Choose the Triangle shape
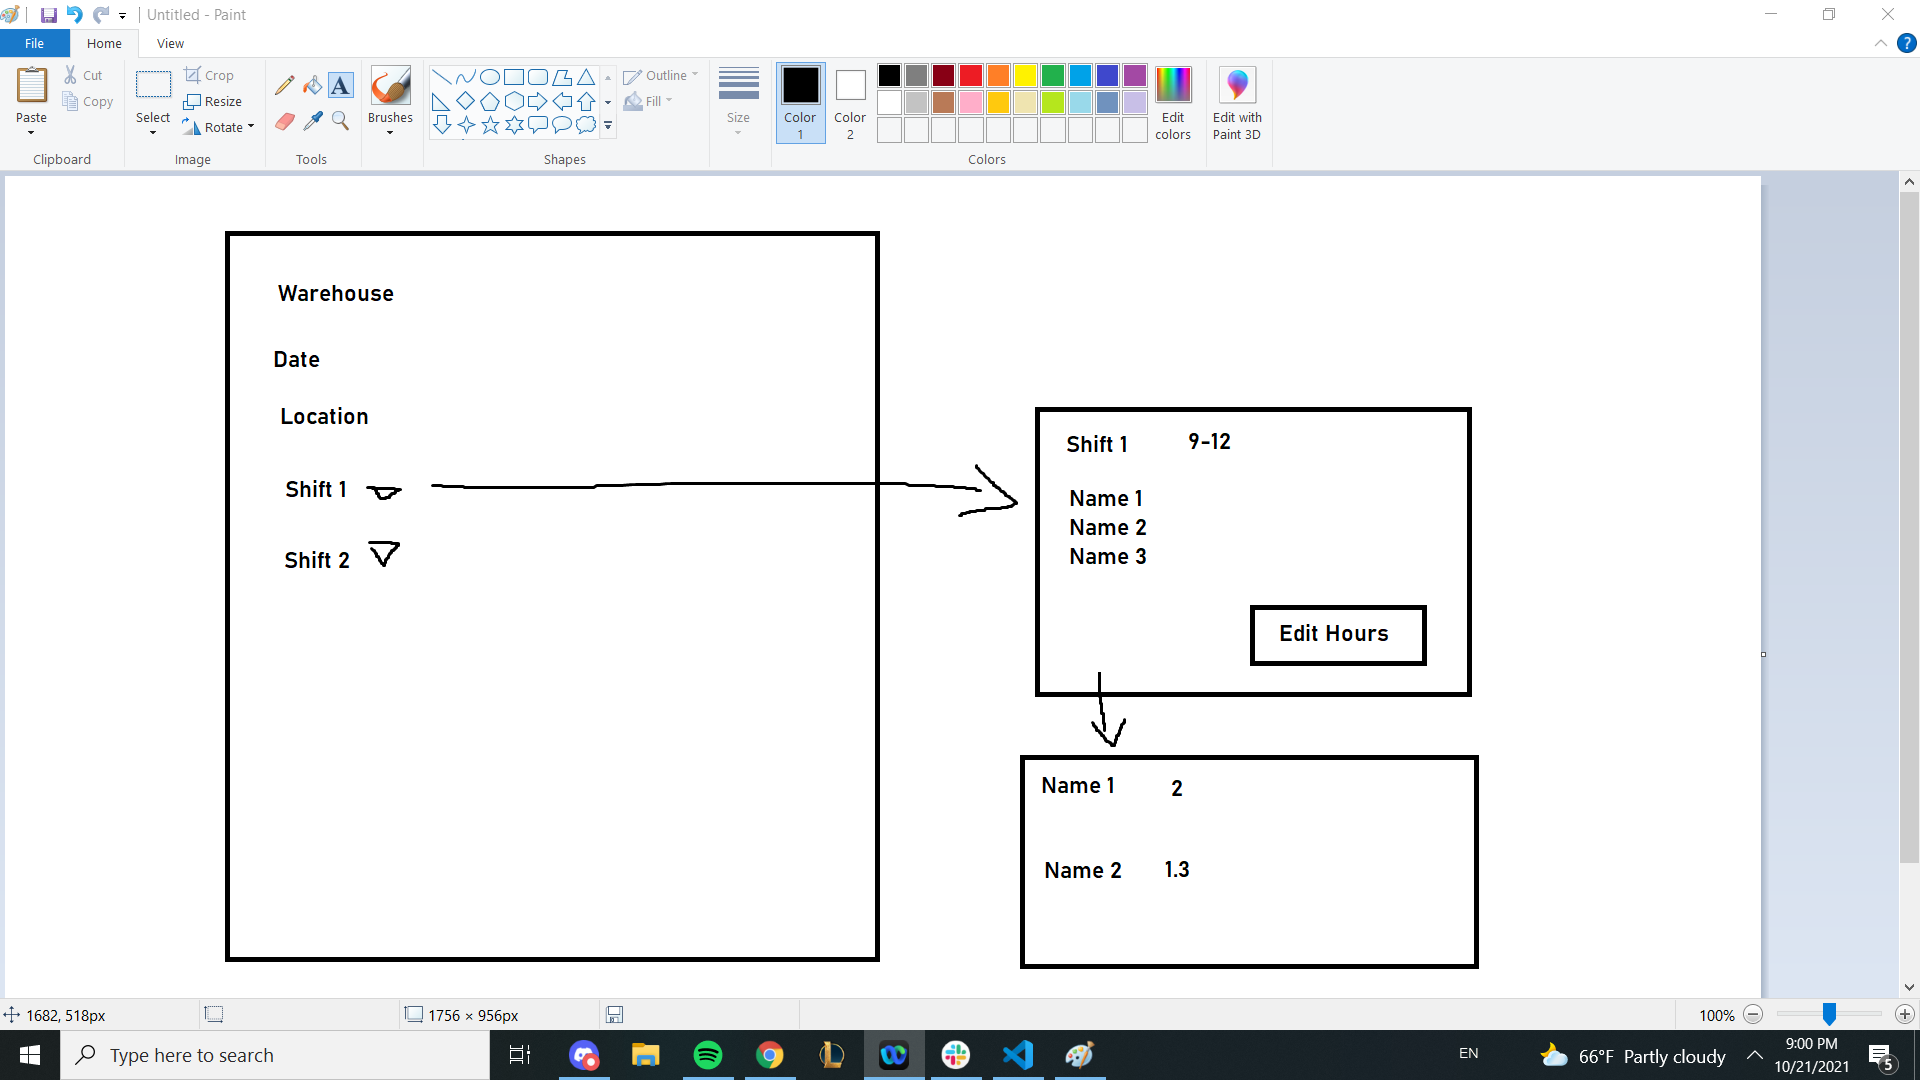 point(586,77)
